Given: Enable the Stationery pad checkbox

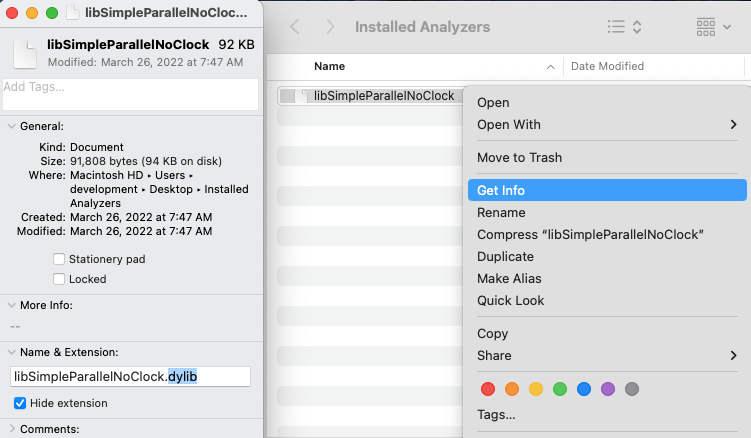Looking at the screenshot, I should pos(59,259).
